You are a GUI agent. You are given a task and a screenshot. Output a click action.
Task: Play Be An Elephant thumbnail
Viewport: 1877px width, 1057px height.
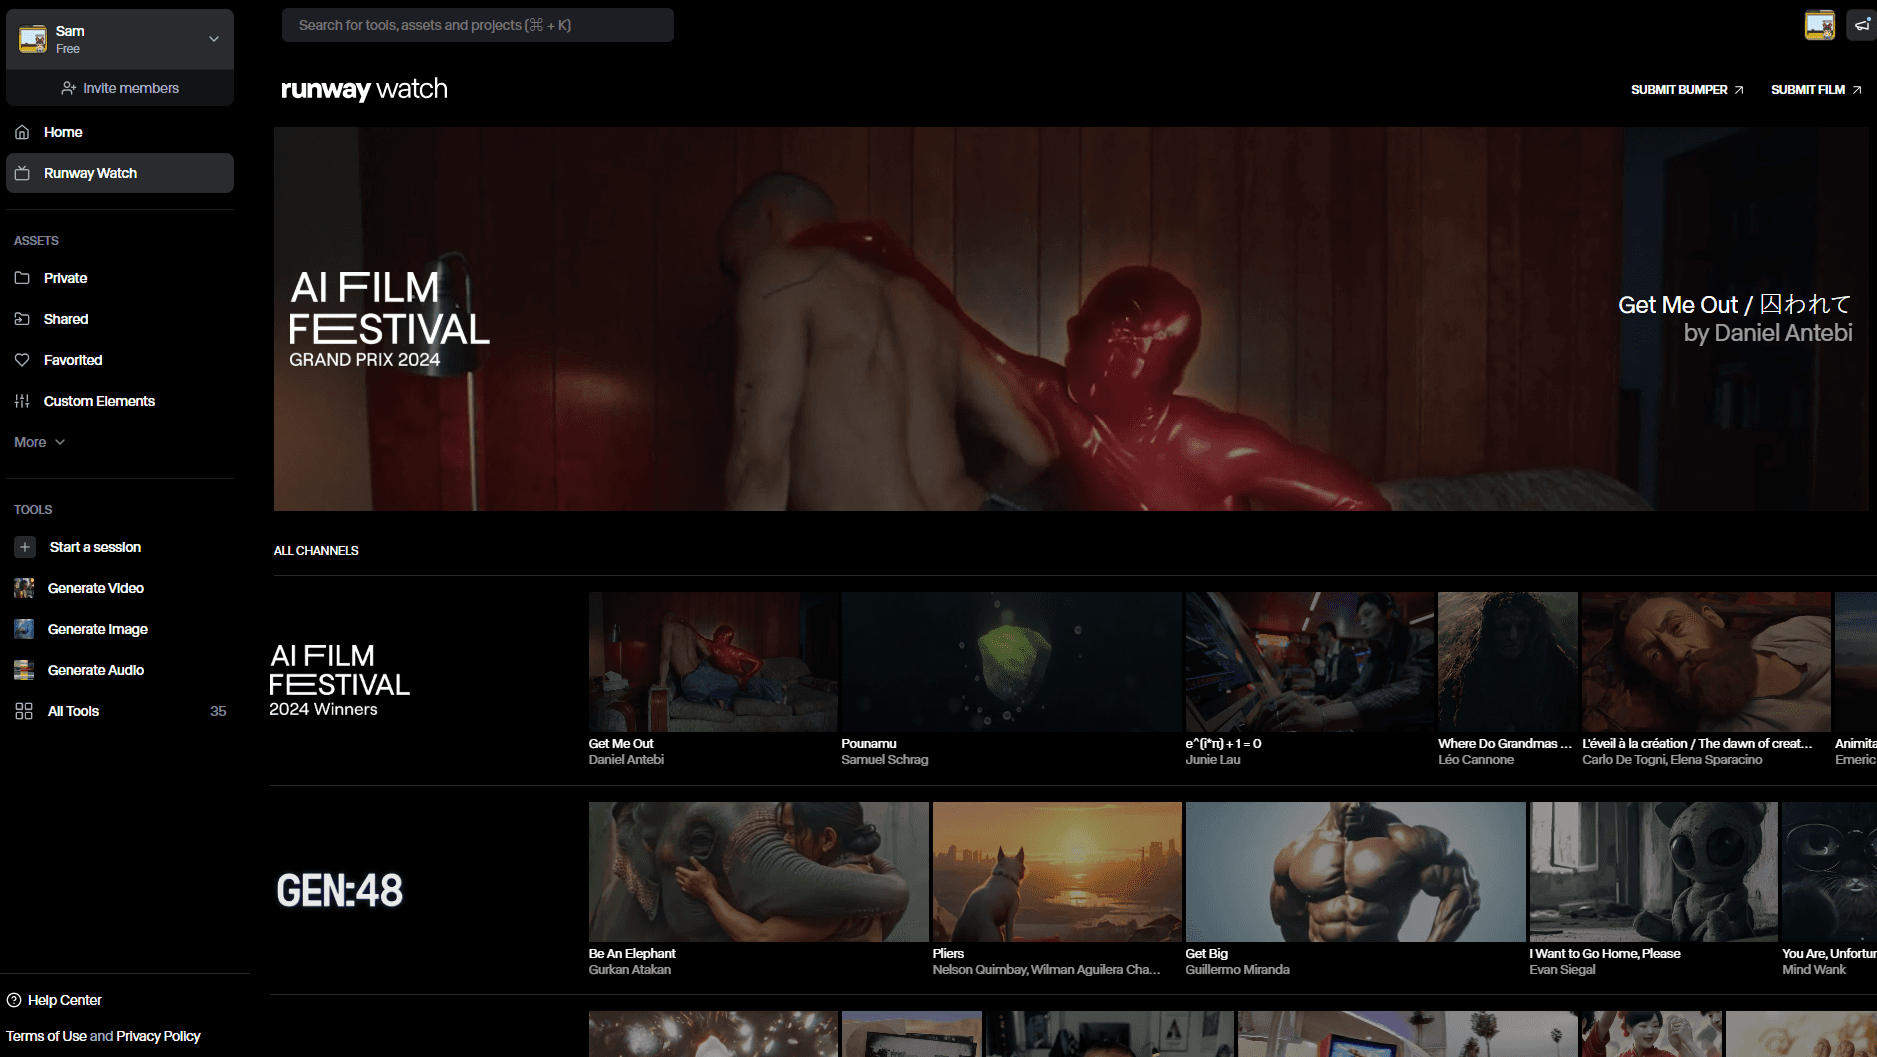click(x=758, y=872)
